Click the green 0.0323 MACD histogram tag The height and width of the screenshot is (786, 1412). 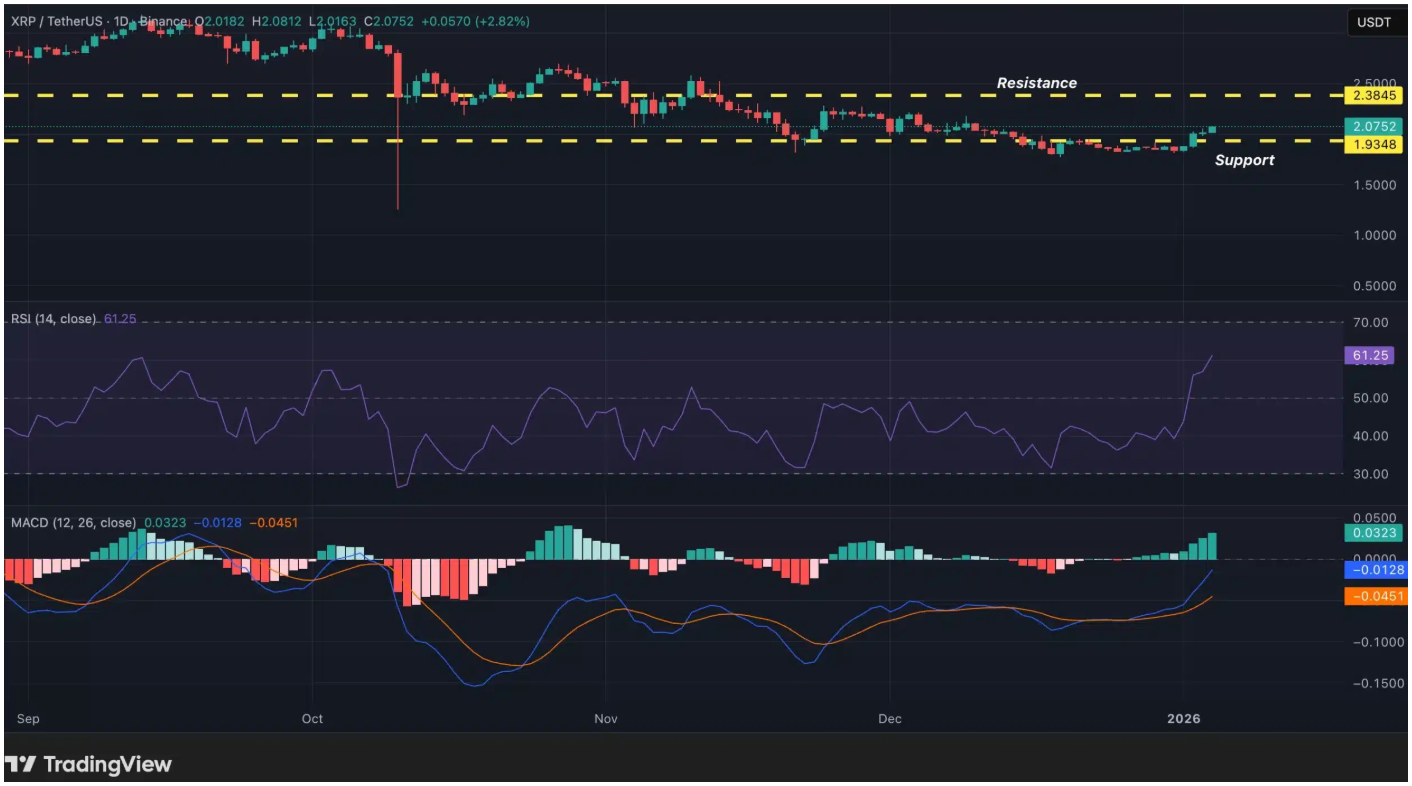click(1373, 534)
